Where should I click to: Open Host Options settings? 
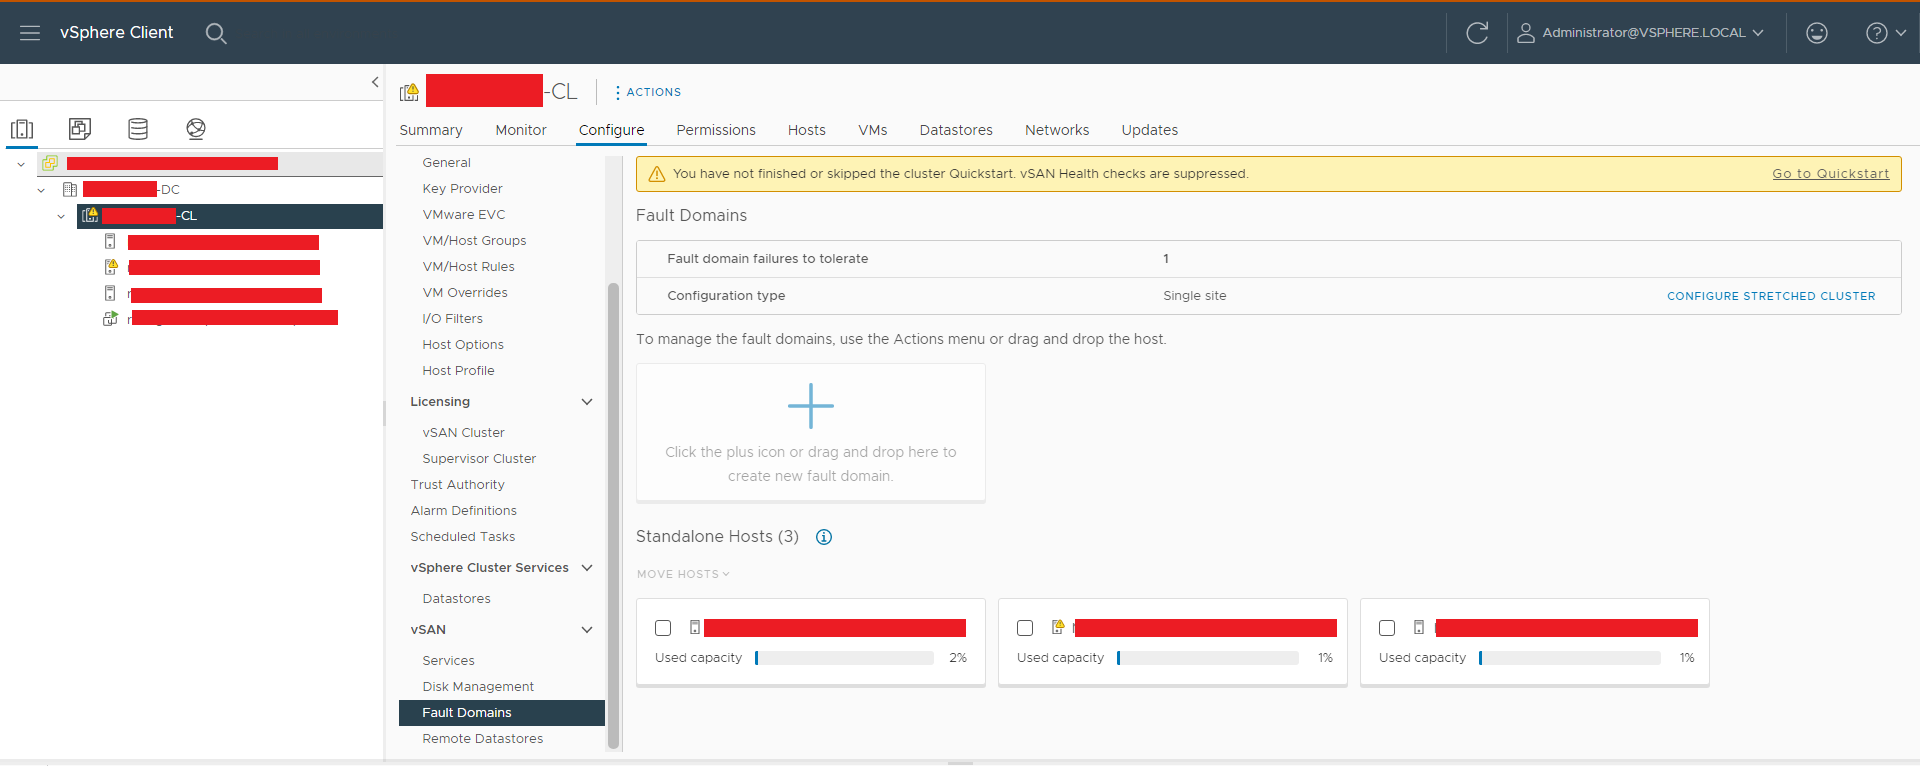click(463, 345)
